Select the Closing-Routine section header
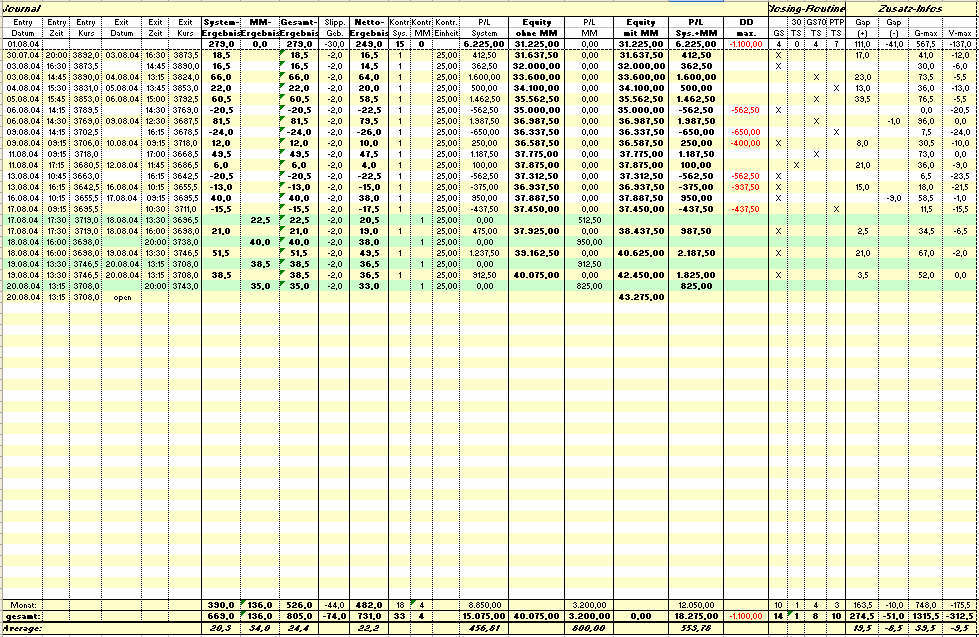This screenshot has width=979, height=637. coord(807,8)
